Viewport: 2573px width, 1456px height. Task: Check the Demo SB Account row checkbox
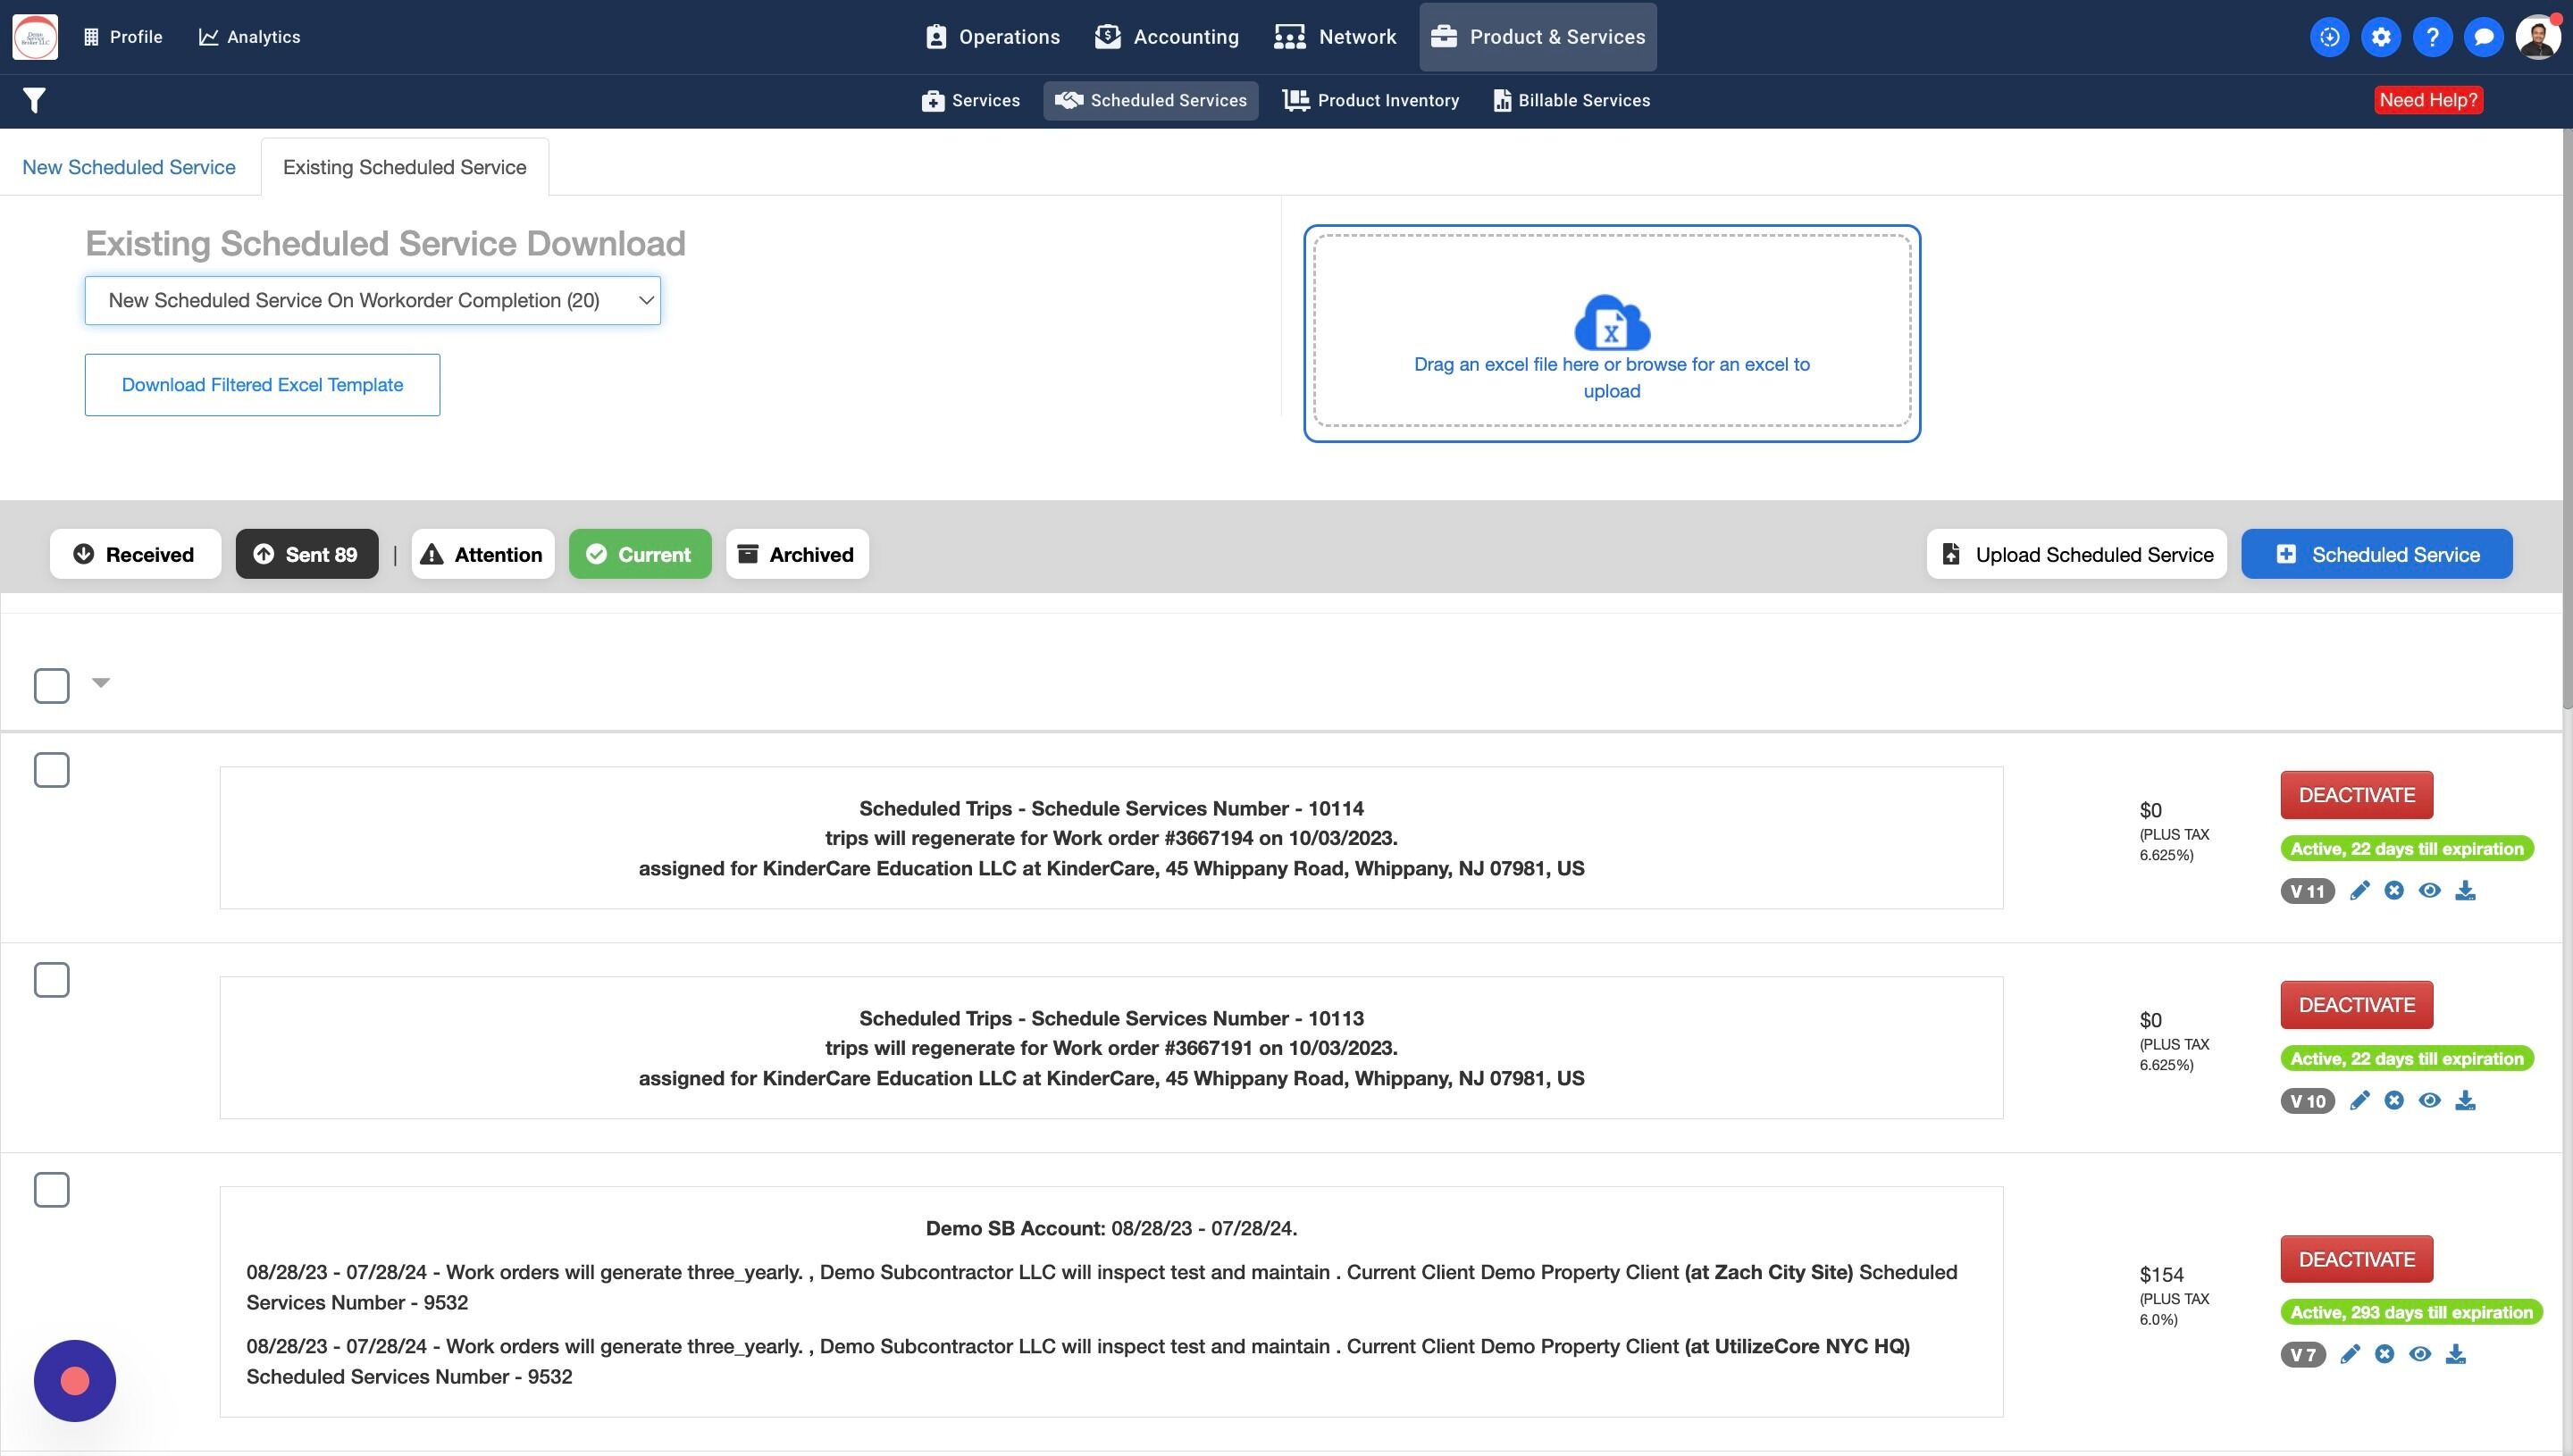tap(51, 1190)
